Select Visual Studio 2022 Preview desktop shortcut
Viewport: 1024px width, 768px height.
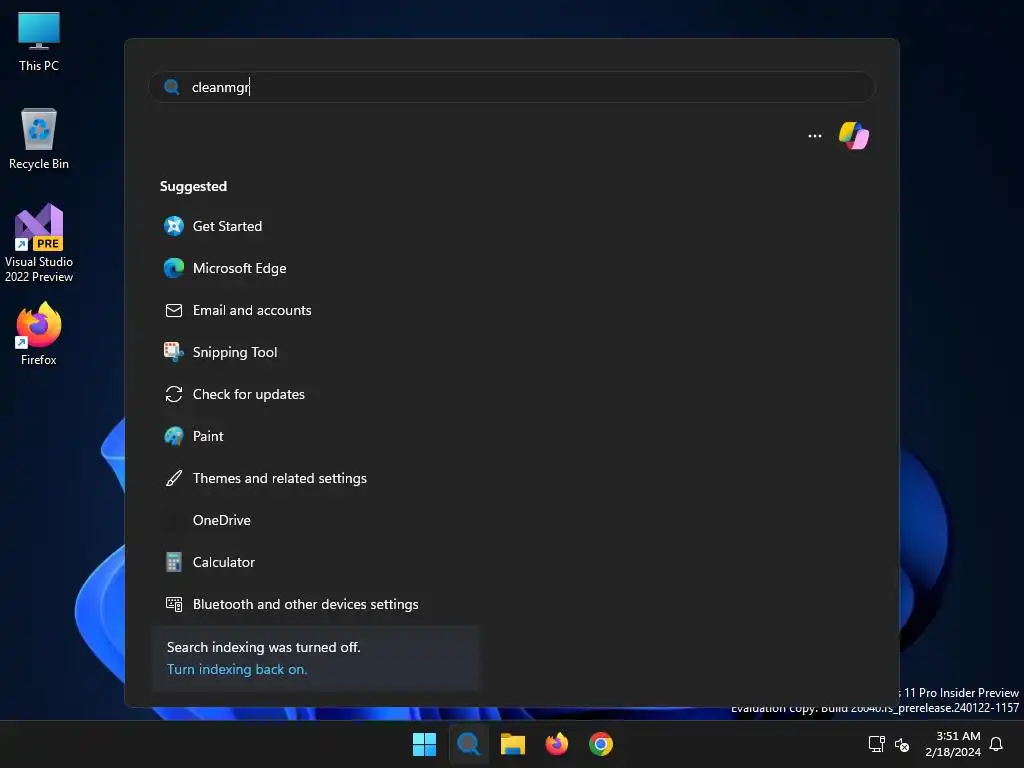[39, 243]
